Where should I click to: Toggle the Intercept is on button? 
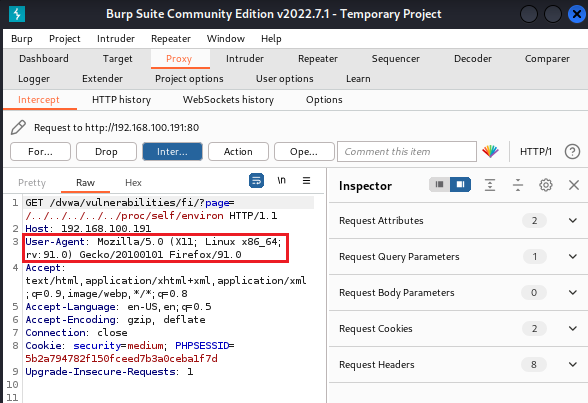pos(172,151)
